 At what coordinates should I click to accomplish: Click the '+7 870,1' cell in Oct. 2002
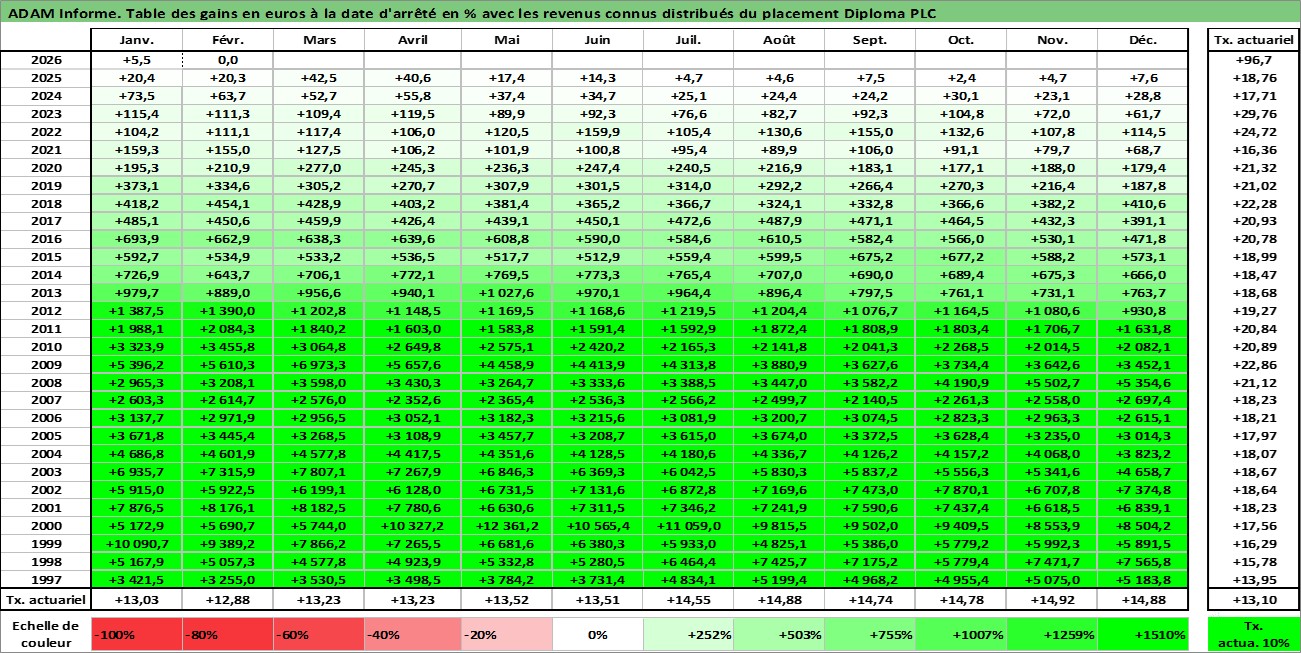click(x=961, y=491)
